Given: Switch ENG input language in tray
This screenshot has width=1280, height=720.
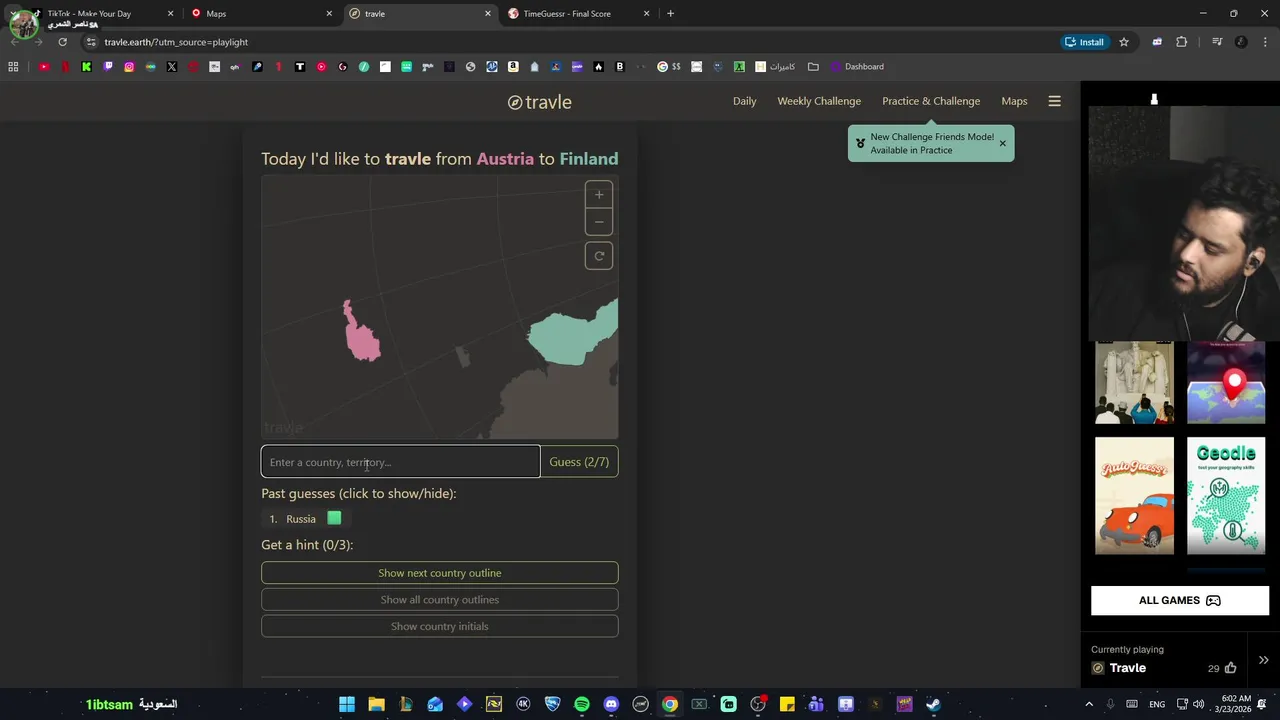Looking at the screenshot, I should click(x=1157, y=704).
